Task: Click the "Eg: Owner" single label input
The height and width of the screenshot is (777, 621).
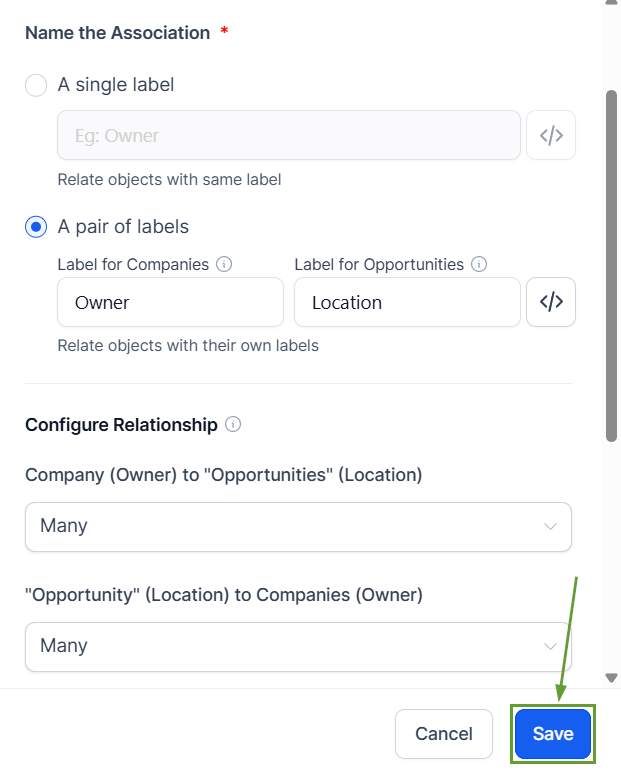Action: tap(289, 136)
